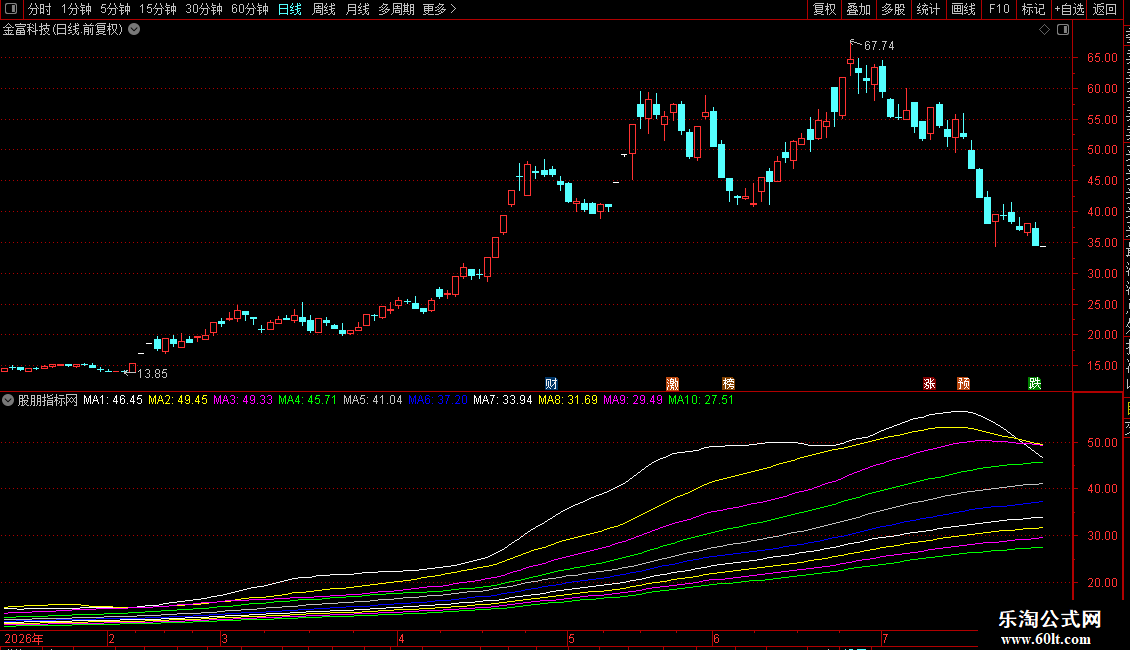Click 35.00 on price axis

pos(1102,243)
